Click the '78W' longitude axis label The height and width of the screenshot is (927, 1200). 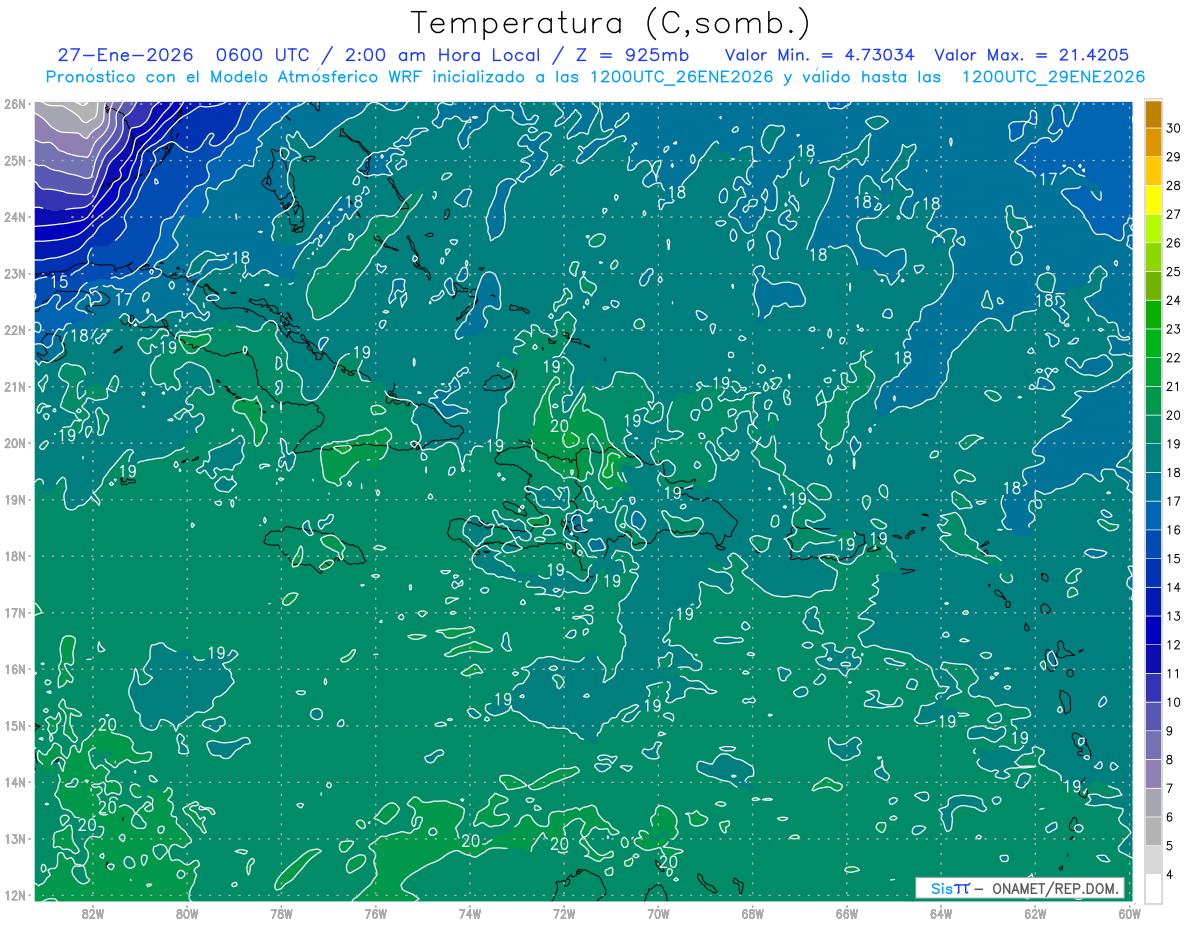[281, 915]
